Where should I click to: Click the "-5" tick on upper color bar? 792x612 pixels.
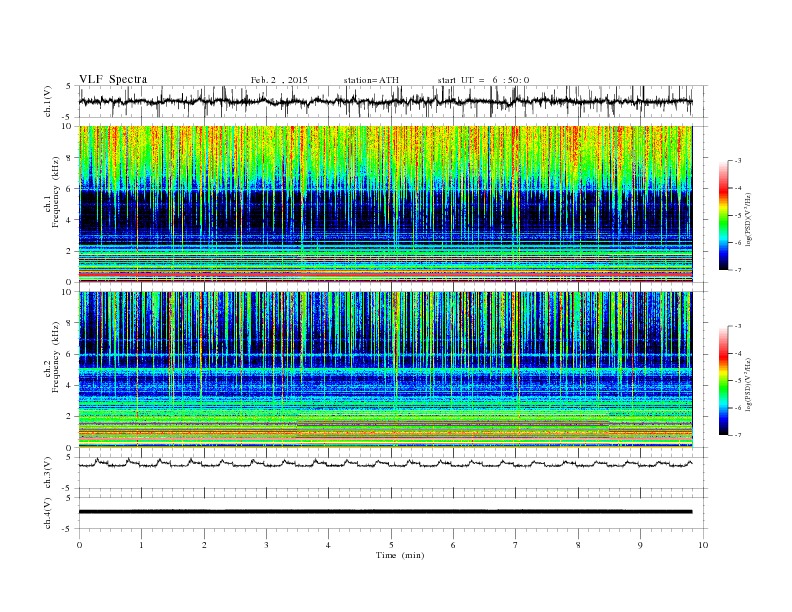pos(737,216)
